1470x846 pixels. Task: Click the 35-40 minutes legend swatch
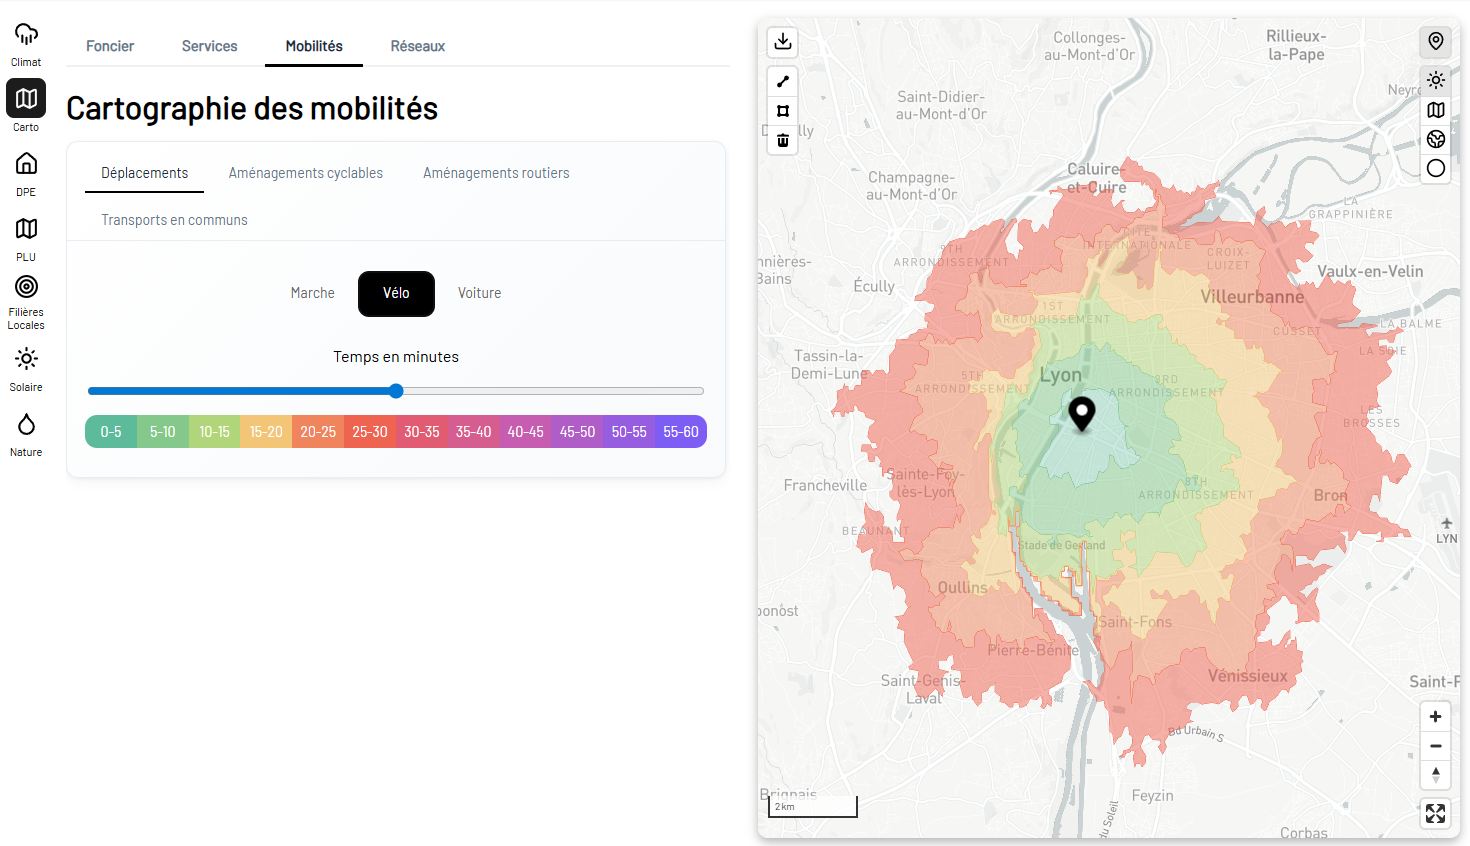coord(474,432)
